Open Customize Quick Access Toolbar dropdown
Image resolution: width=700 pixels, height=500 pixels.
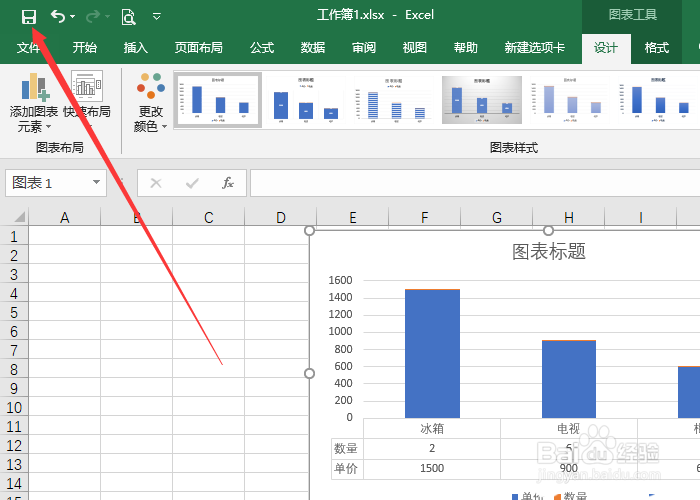tap(157, 17)
